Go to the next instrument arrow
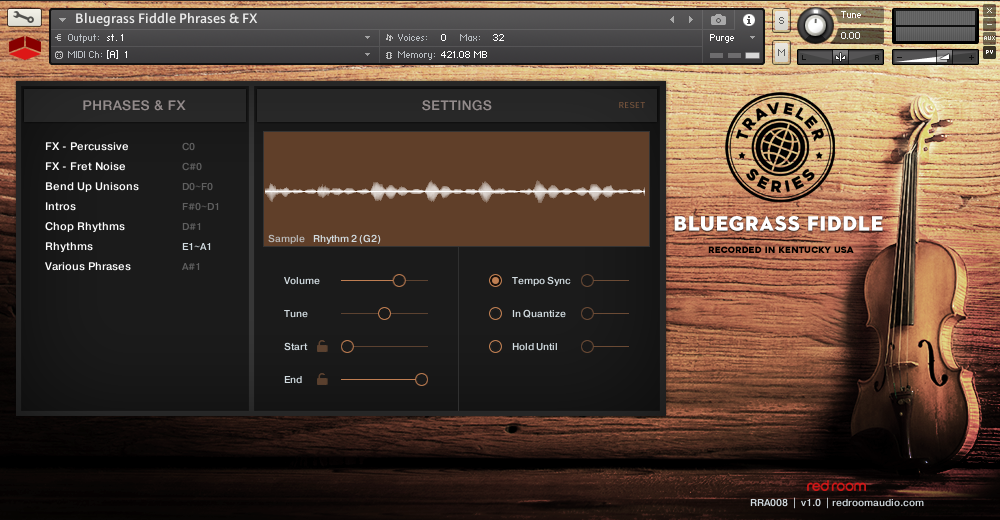This screenshot has width=1000, height=520. tap(691, 20)
